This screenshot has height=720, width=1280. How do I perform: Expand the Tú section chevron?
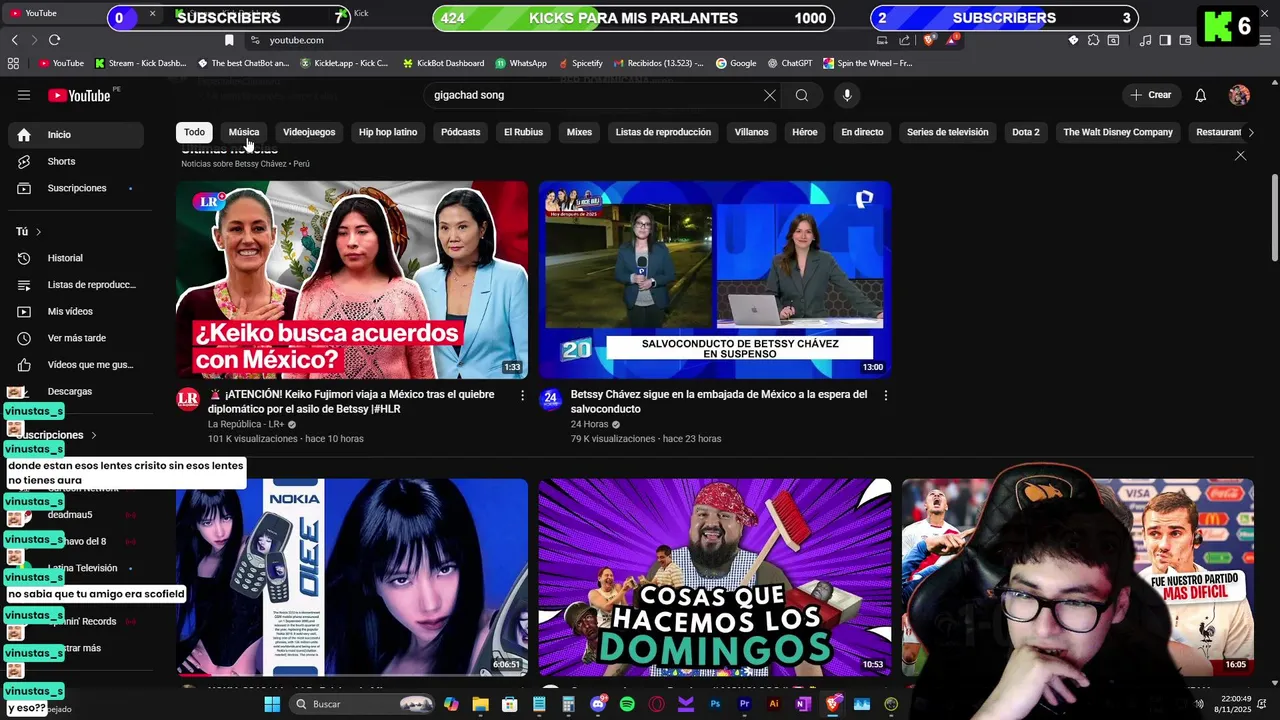pos(39,232)
